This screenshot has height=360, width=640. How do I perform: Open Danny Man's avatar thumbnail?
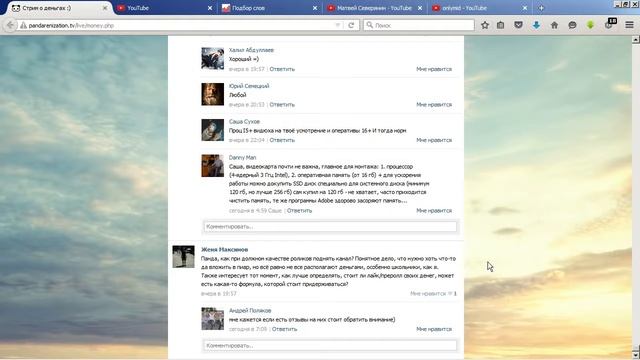tap(213, 166)
